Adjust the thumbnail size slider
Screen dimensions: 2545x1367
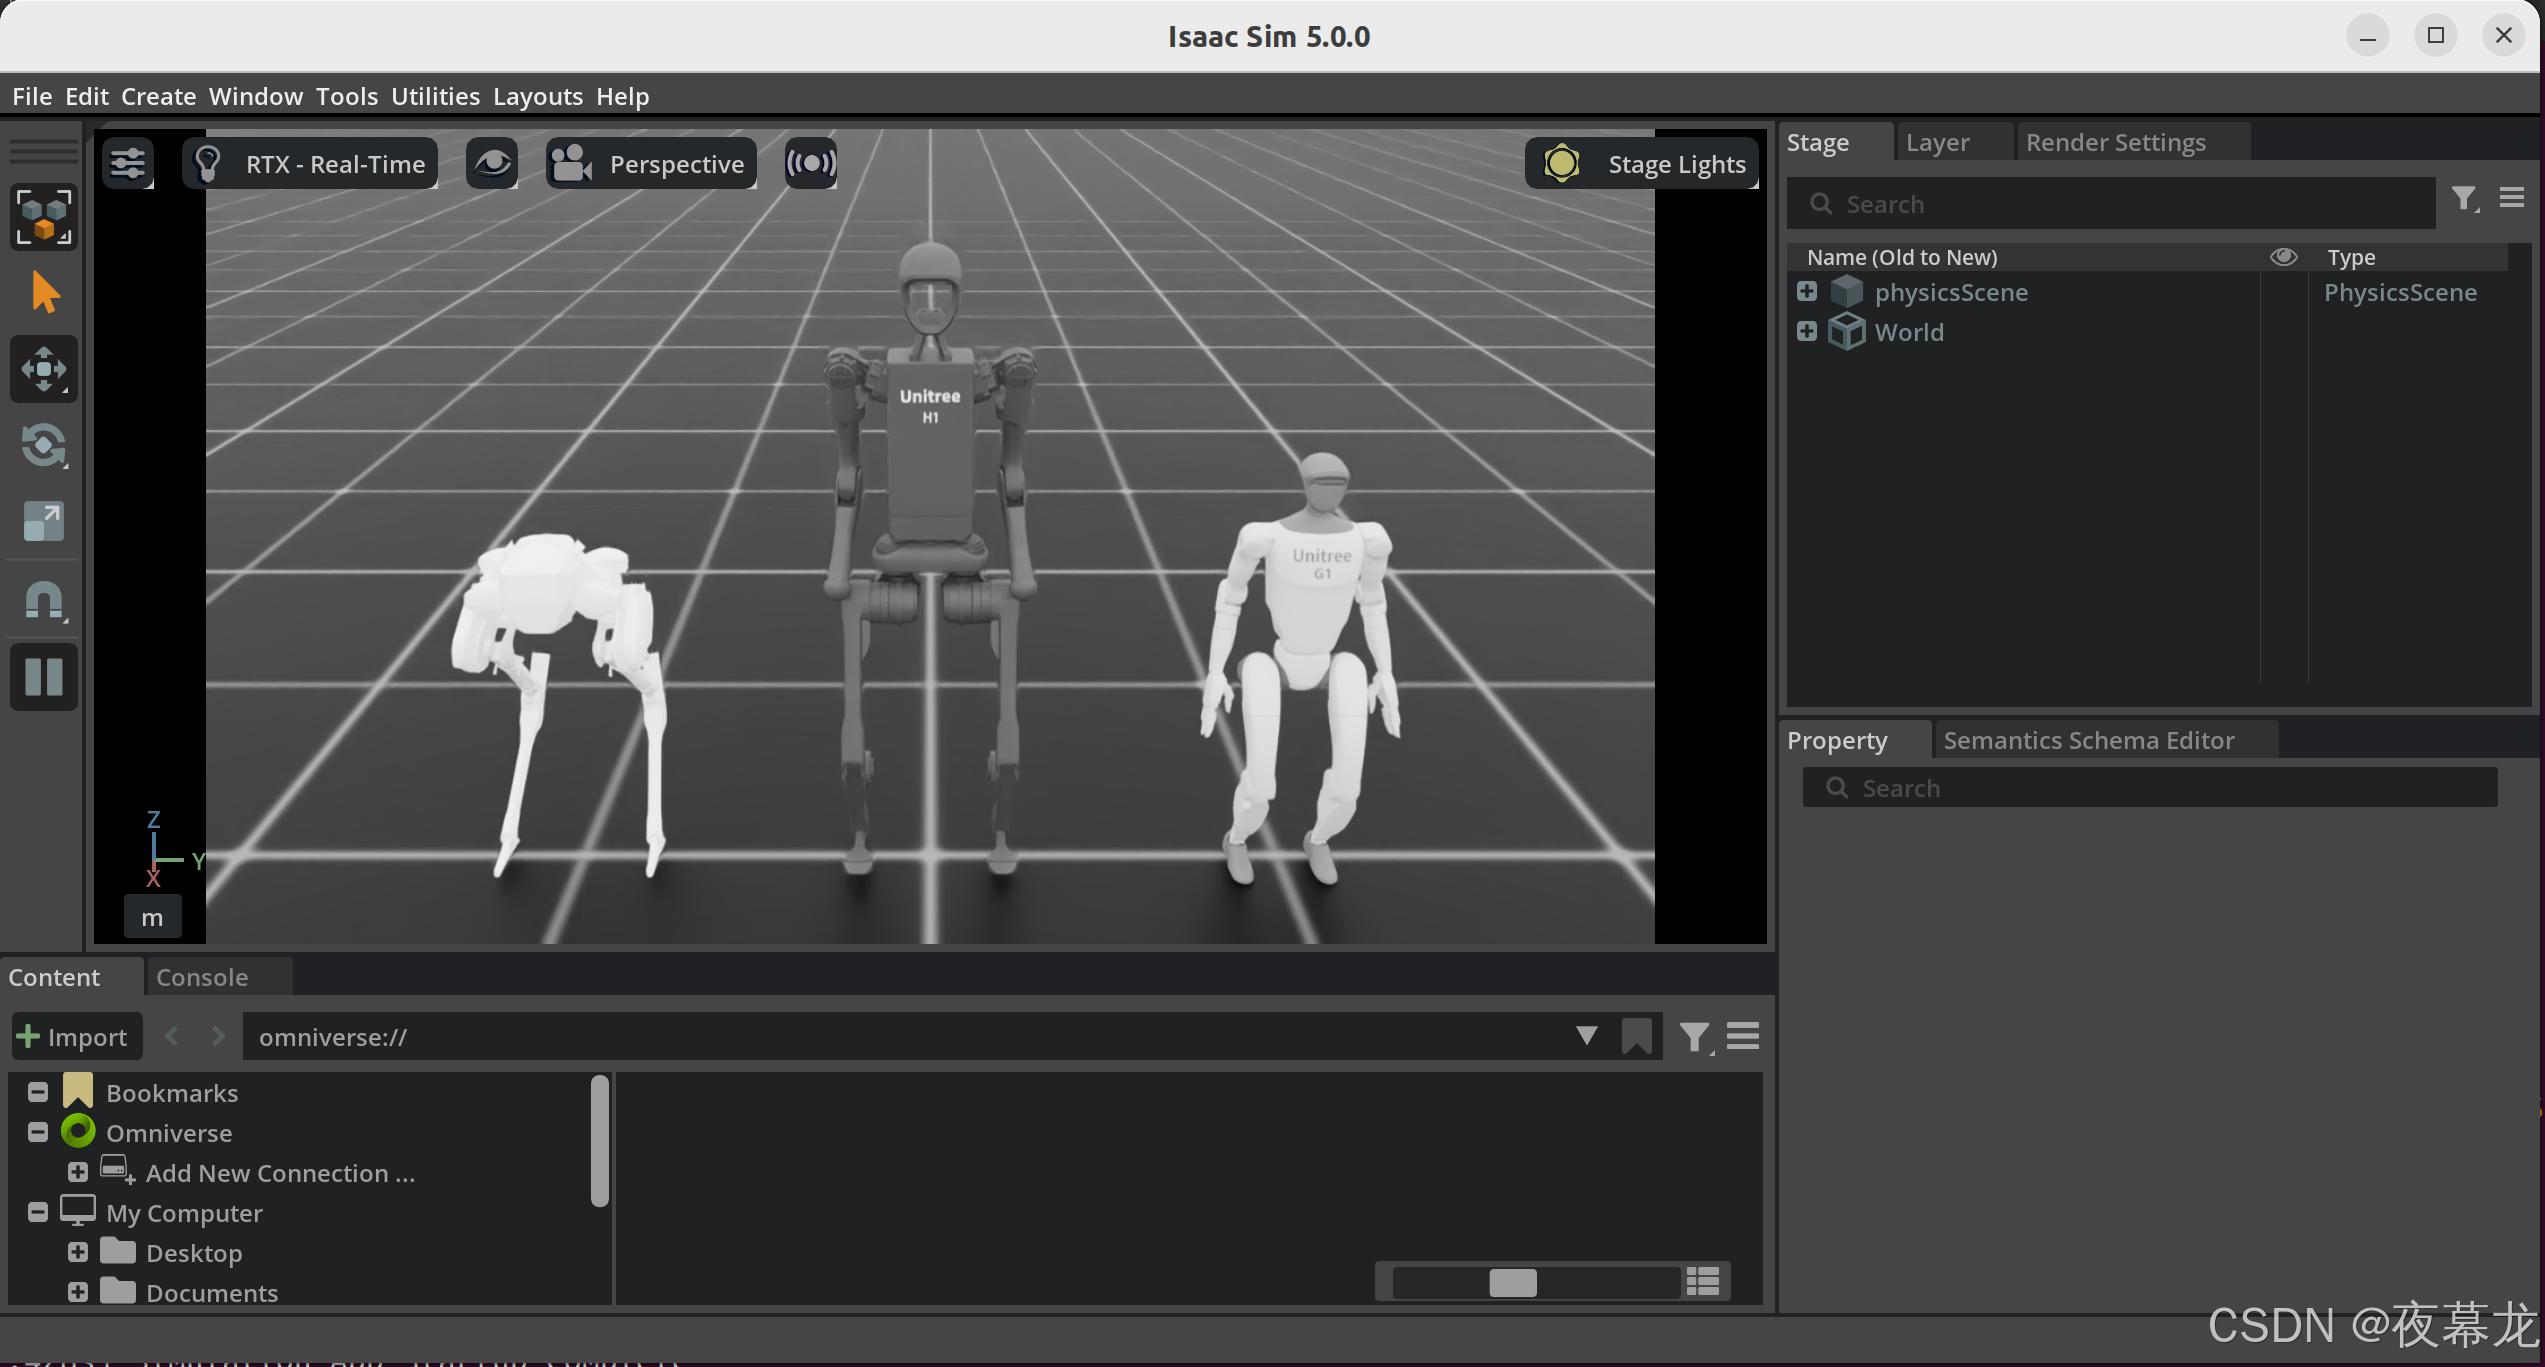click(1512, 1282)
